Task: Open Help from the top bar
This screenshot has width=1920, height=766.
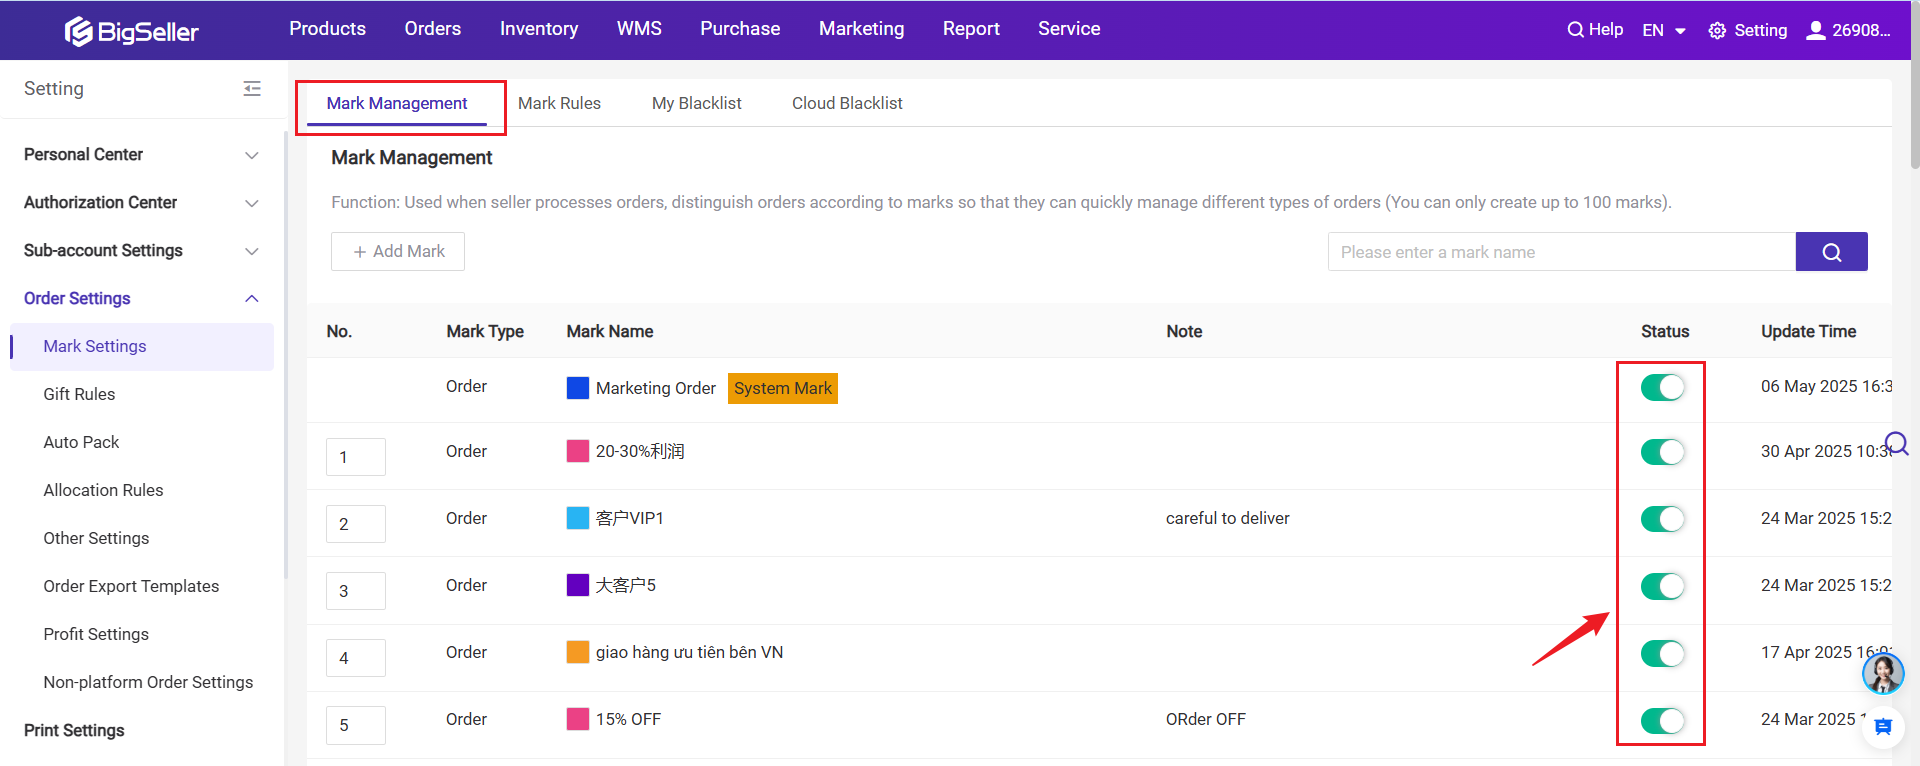Action: coord(1595,30)
